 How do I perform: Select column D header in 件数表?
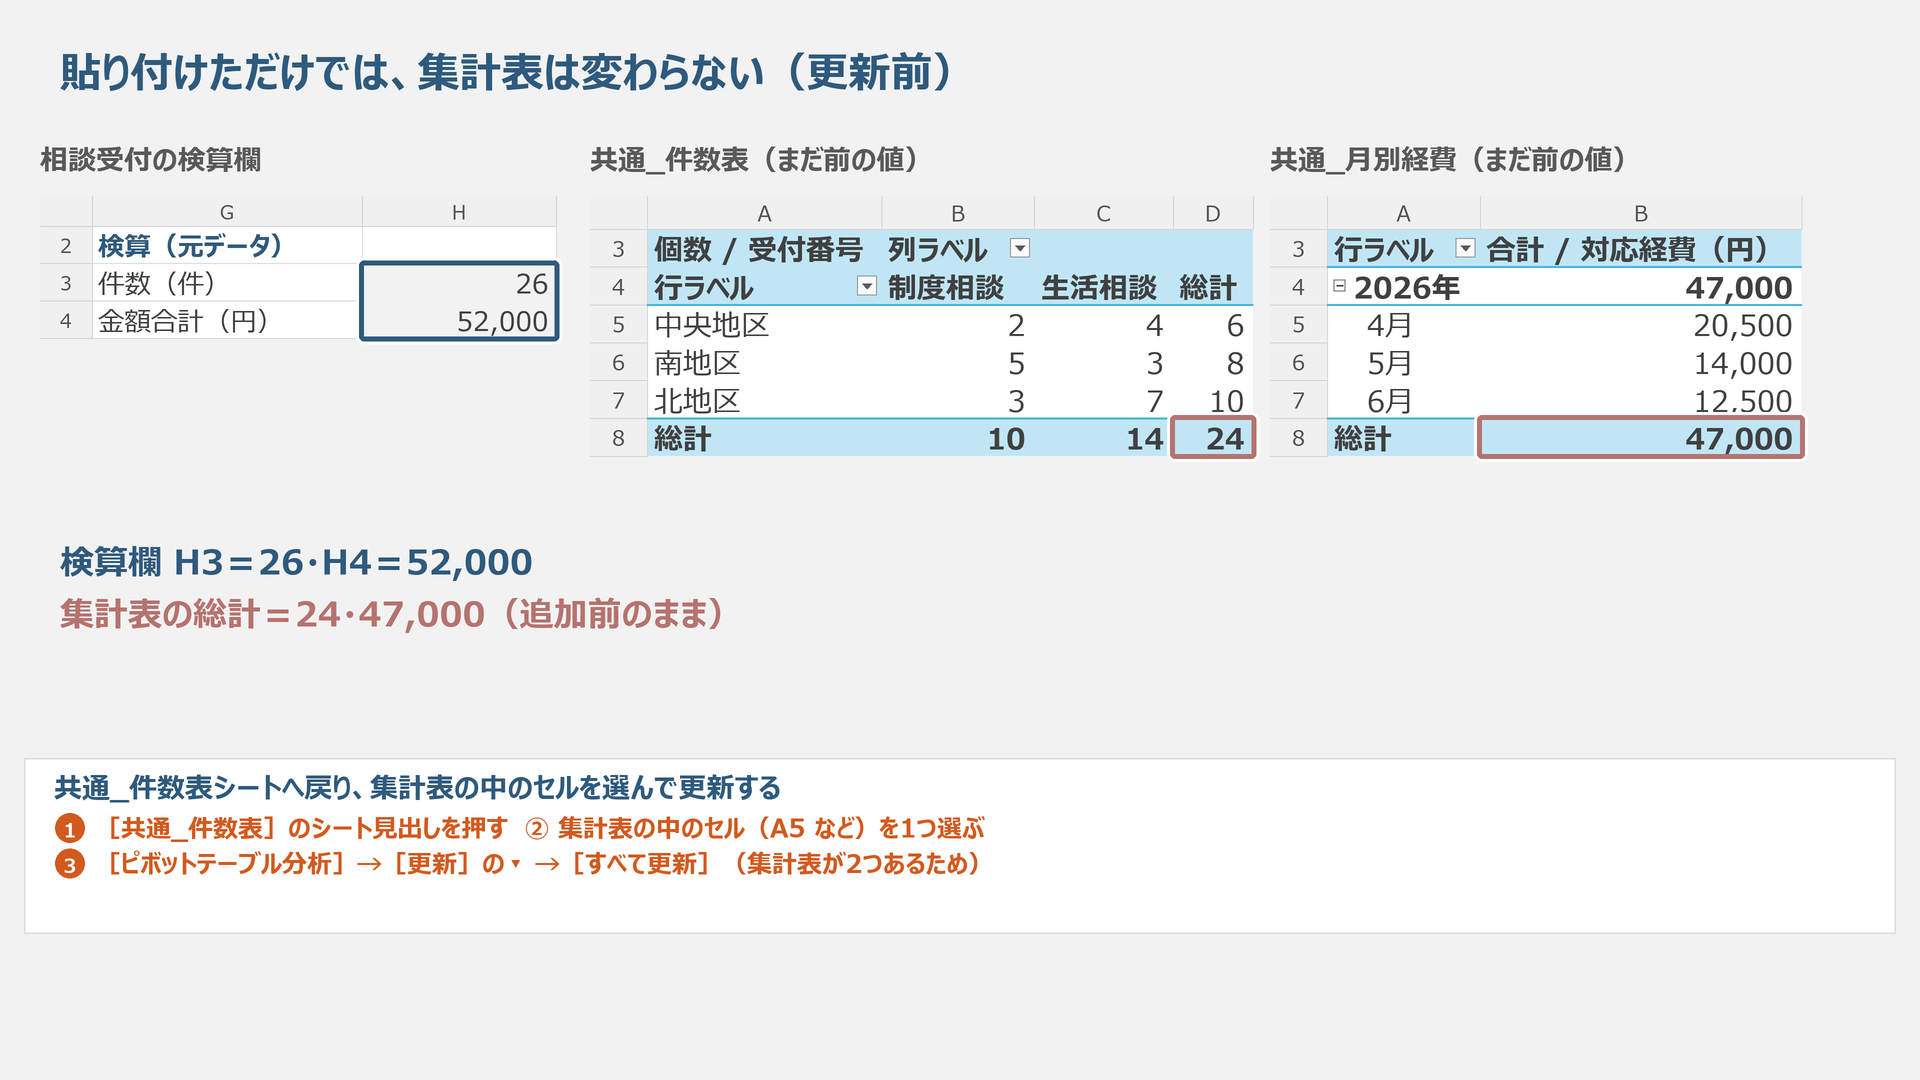click(1213, 213)
